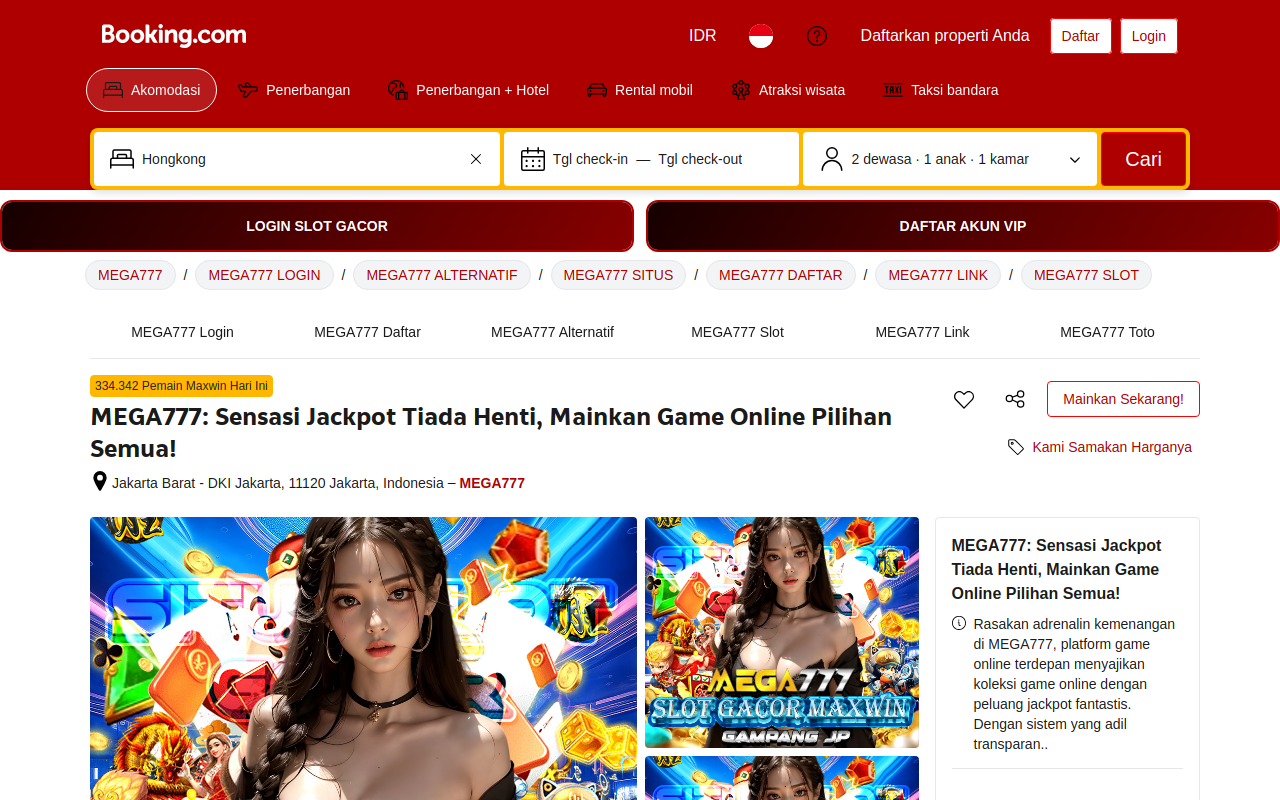The width and height of the screenshot is (1280, 800).
Task: Open the MEGA777 ALTERNATIF breadcrumb chip
Action: 442,275
